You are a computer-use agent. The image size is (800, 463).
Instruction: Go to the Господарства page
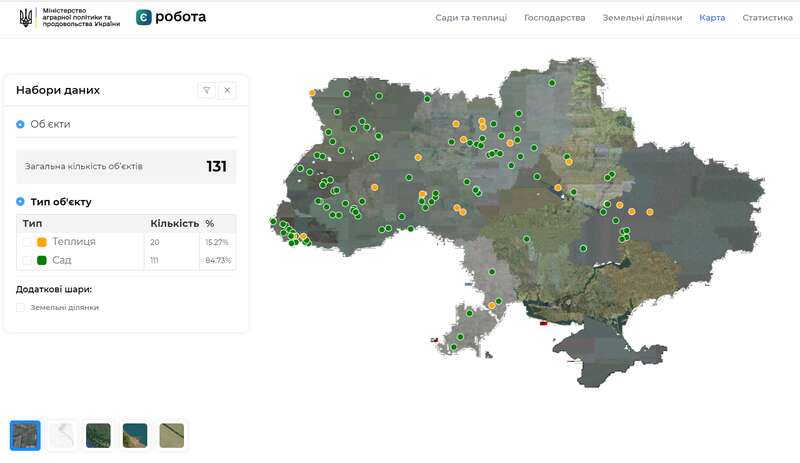[554, 18]
